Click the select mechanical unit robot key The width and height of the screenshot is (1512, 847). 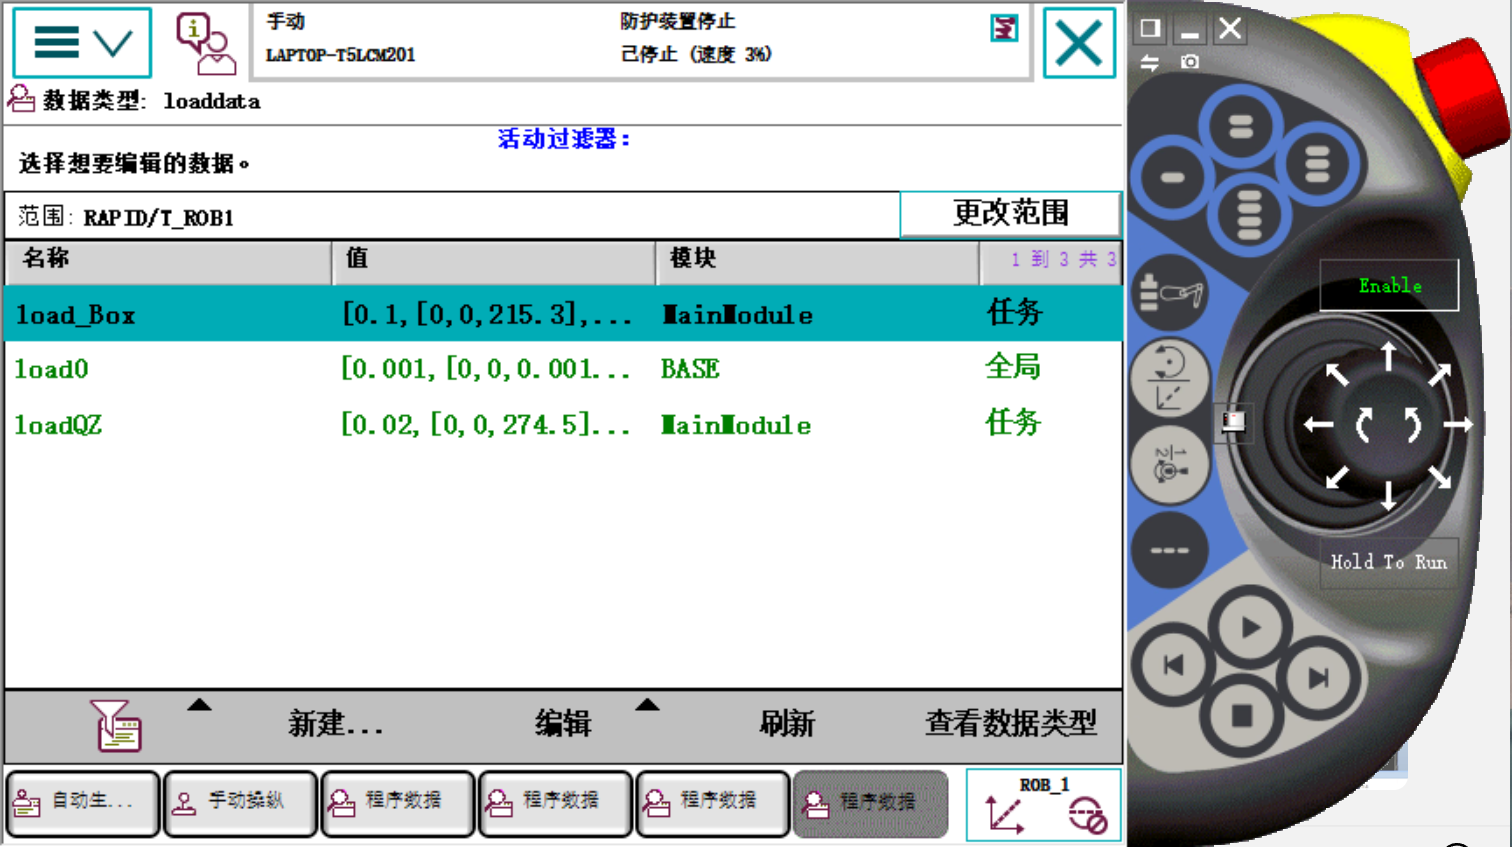point(1171,293)
